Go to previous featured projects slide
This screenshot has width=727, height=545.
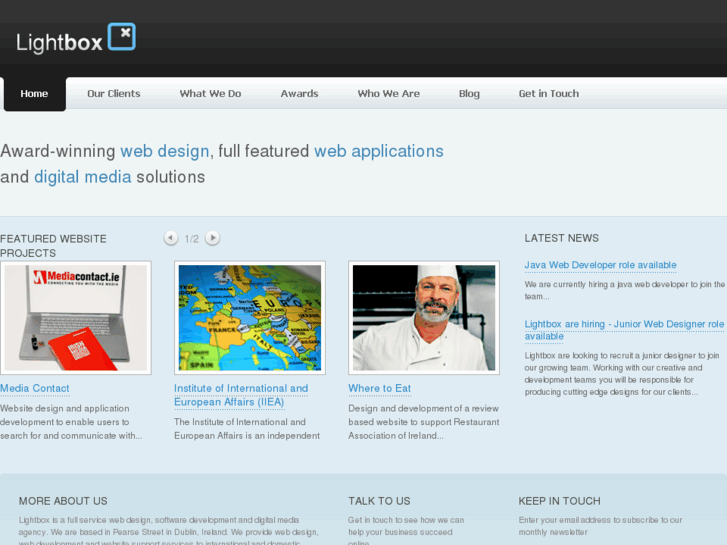coord(171,238)
